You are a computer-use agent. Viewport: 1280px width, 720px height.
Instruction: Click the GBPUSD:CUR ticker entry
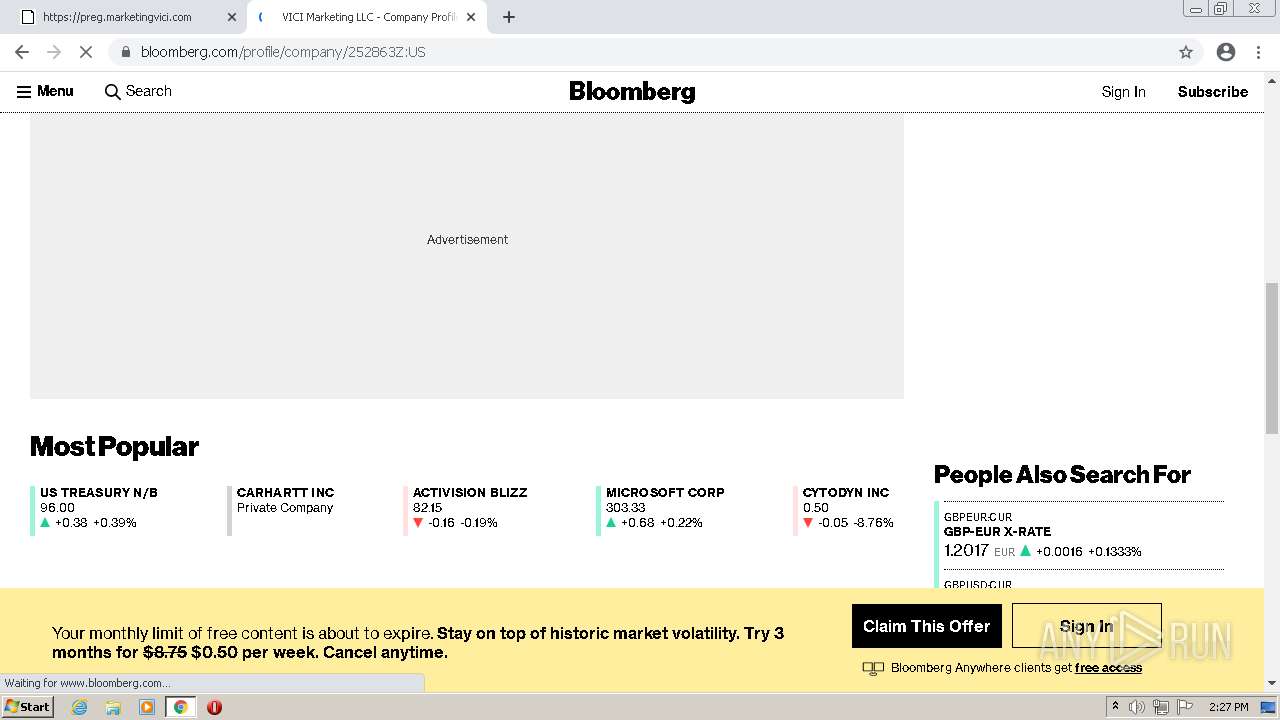[x=977, y=584]
